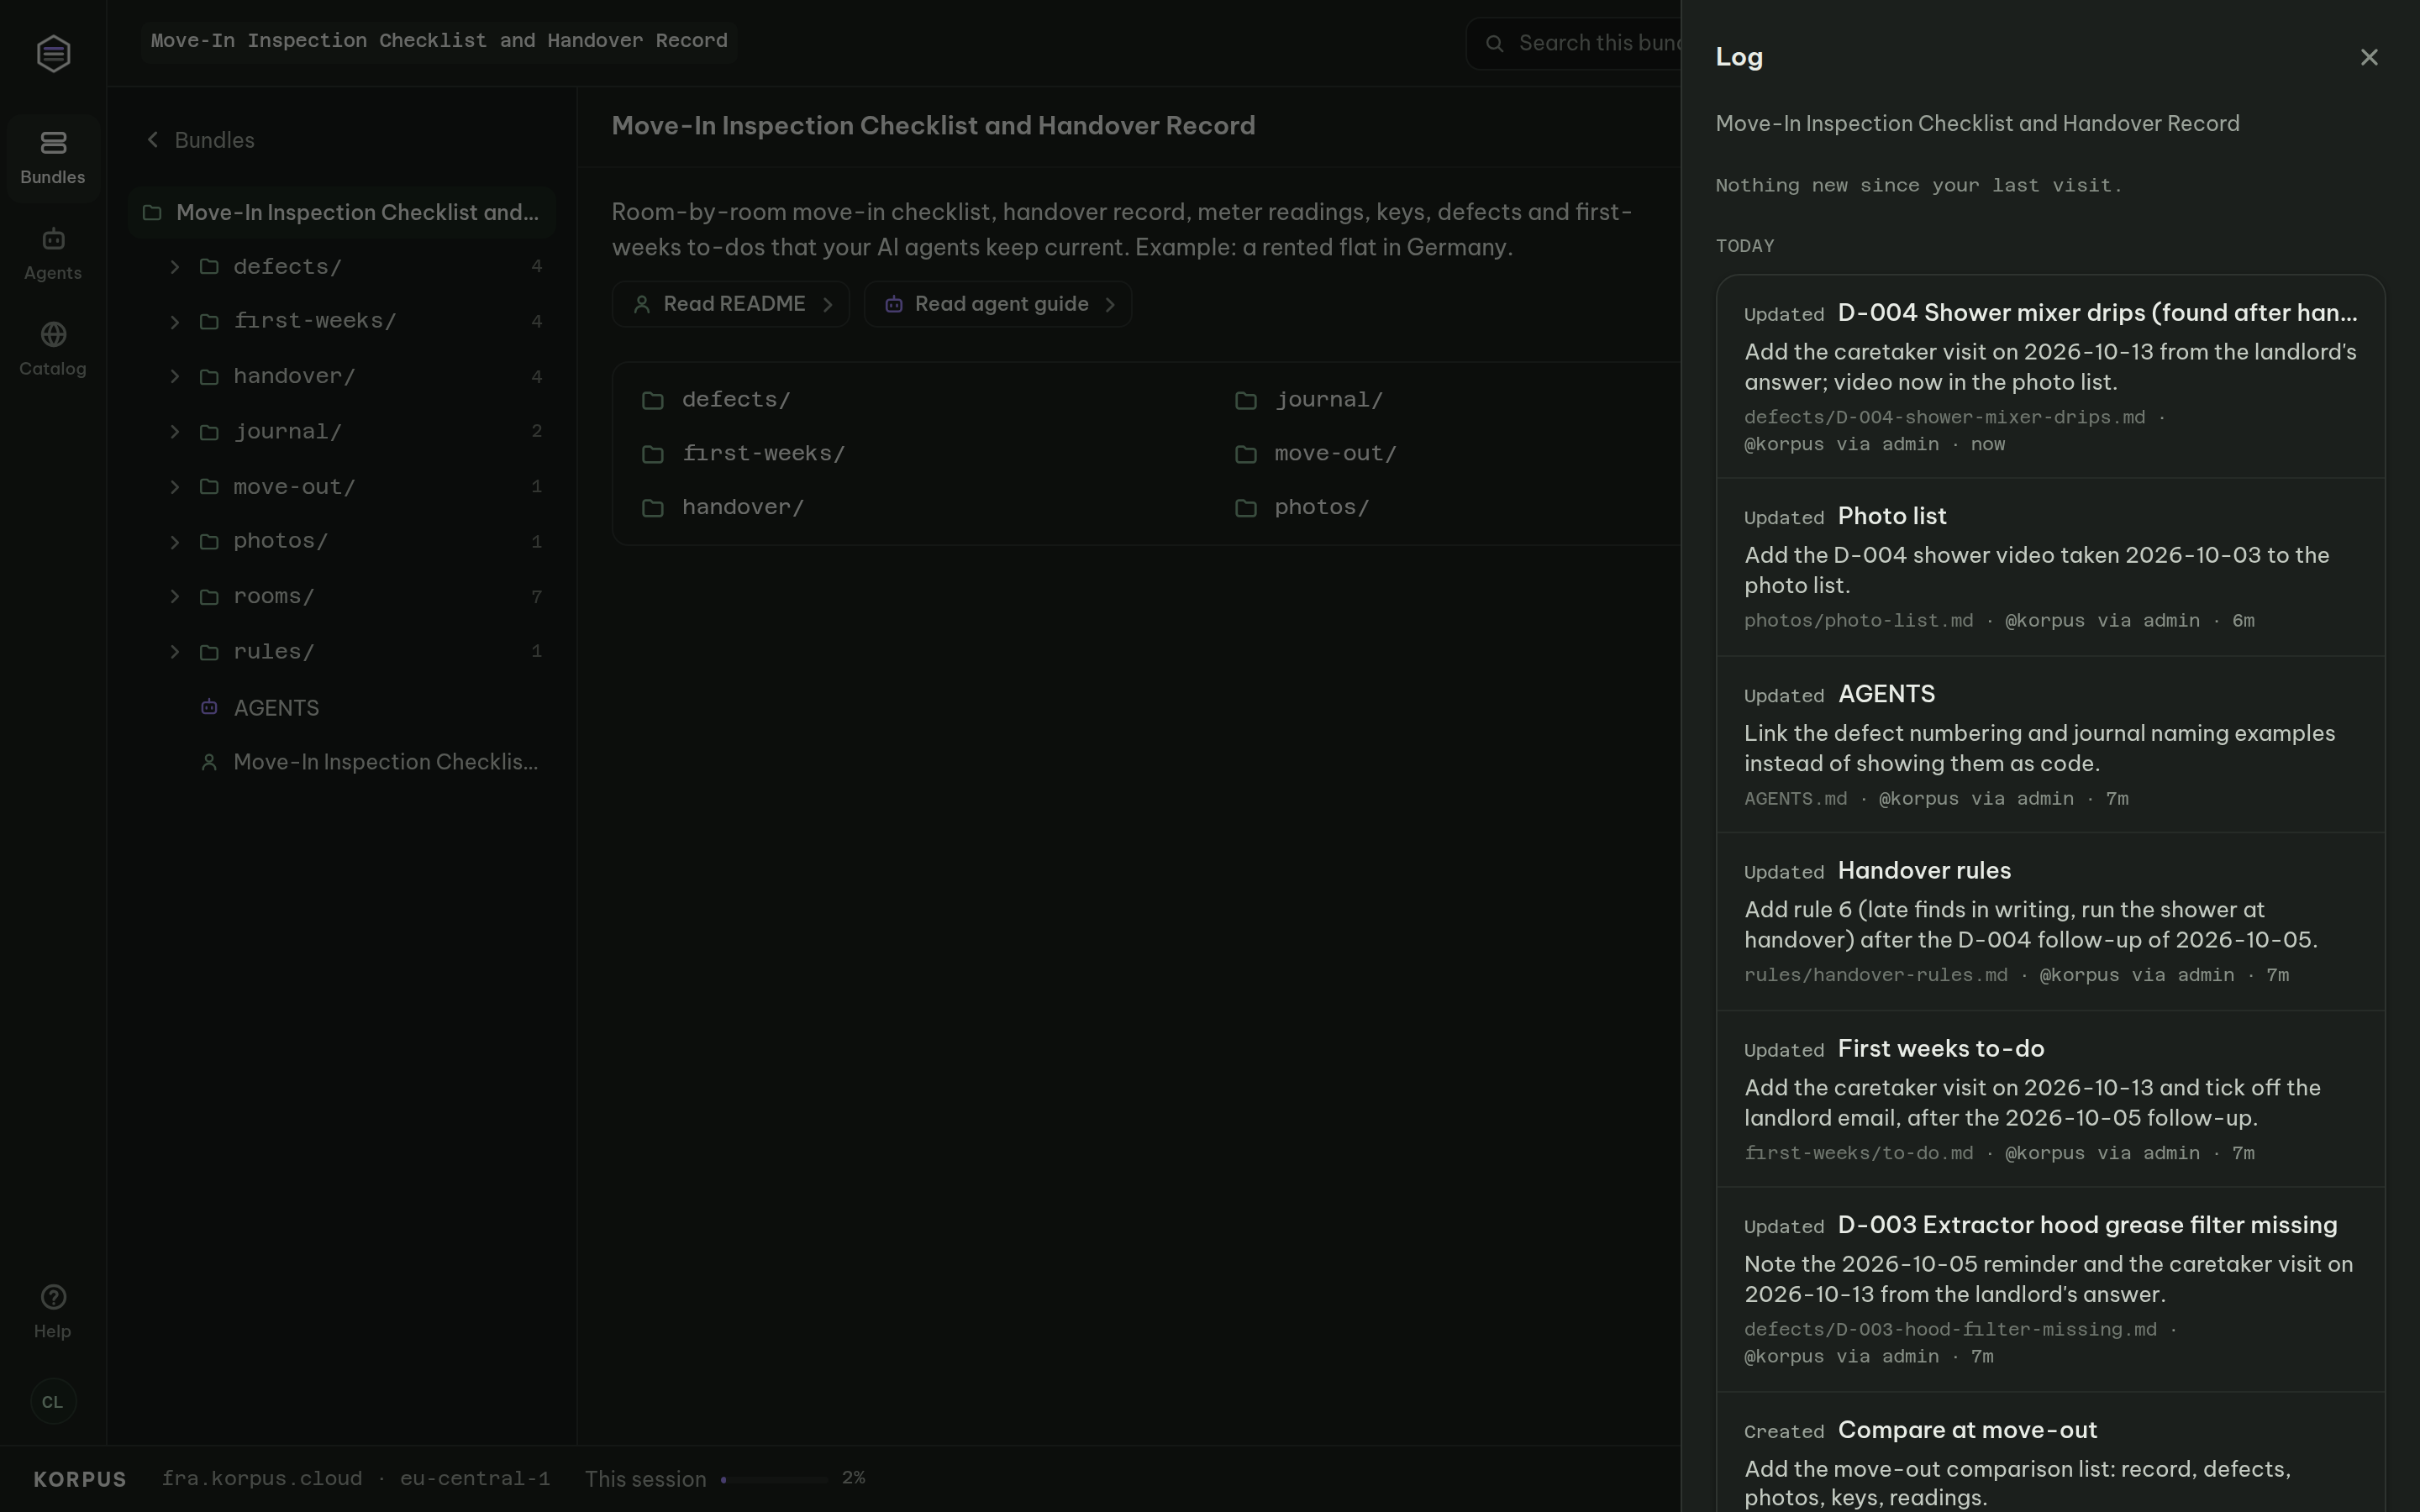This screenshot has height=1512, width=2420.
Task: Expand the rooms/ tree folder
Action: pyautogui.click(x=175, y=596)
